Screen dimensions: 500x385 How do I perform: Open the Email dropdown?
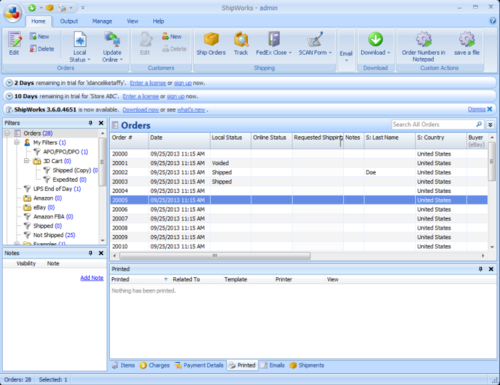[346, 56]
